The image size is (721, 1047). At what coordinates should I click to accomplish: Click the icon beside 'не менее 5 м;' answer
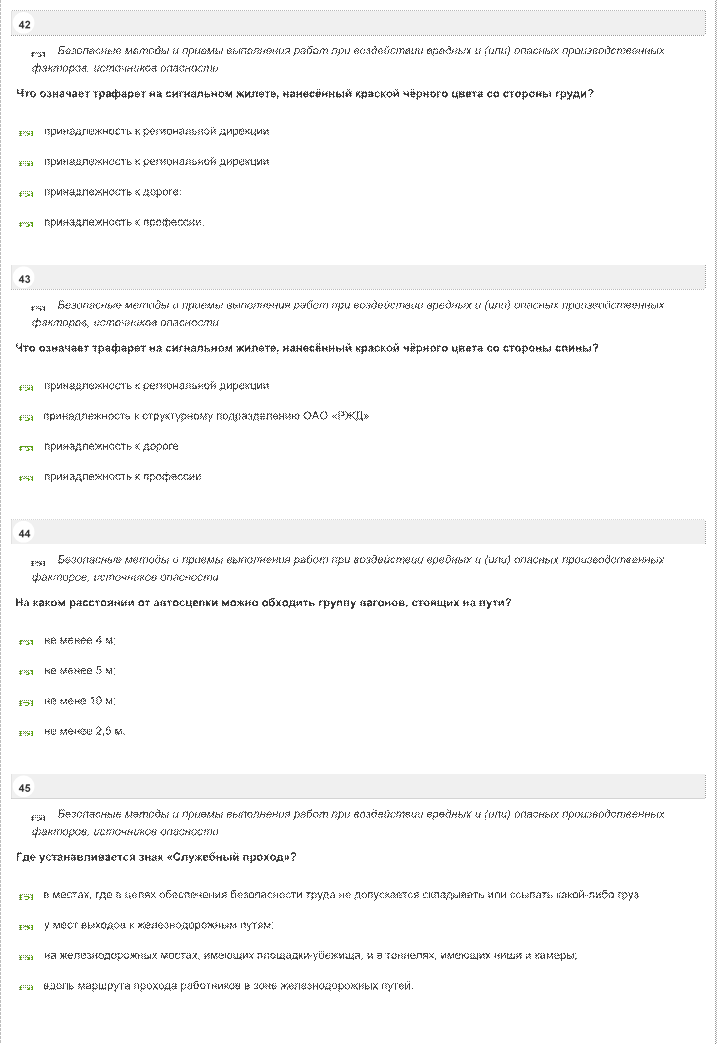pyautogui.click(x=26, y=672)
